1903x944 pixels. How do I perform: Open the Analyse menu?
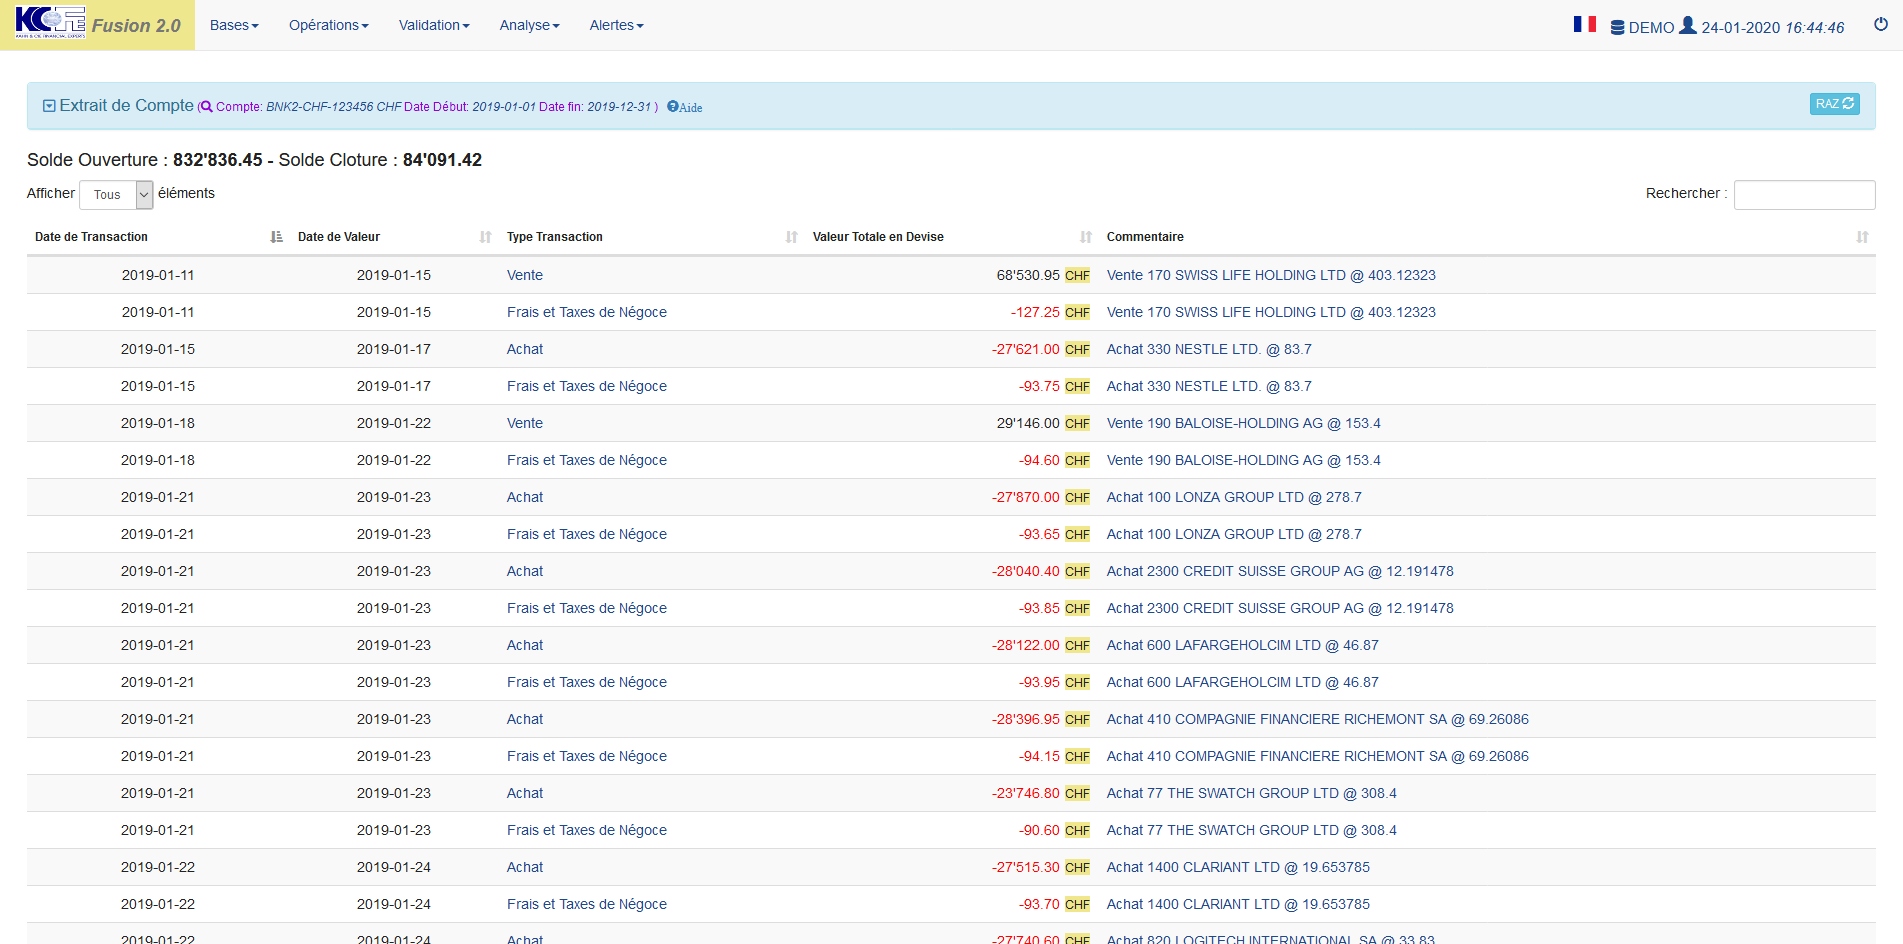529,25
